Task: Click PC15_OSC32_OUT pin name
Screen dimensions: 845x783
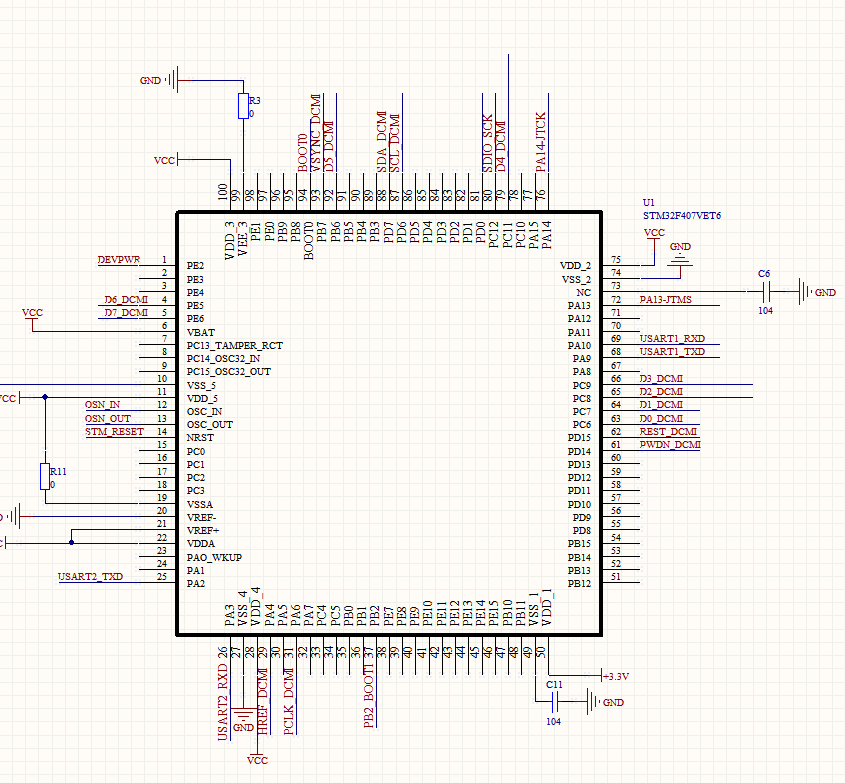Action: (229, 371)
